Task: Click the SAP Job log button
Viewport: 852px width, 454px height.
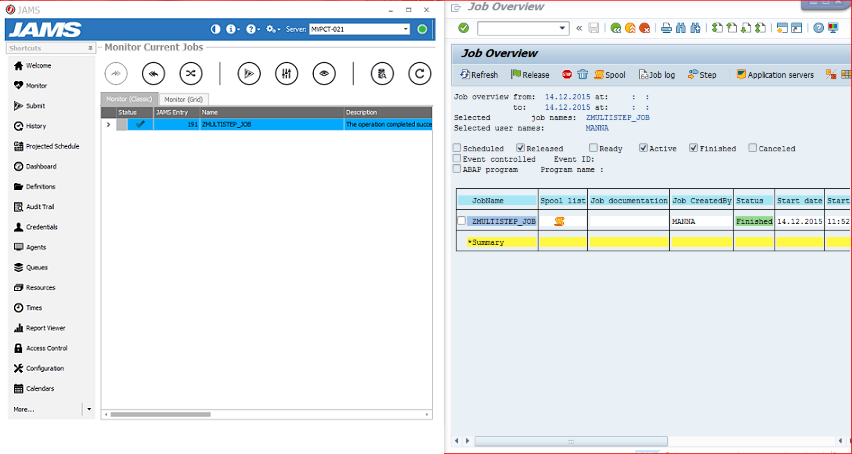Action: pos(656,74)
